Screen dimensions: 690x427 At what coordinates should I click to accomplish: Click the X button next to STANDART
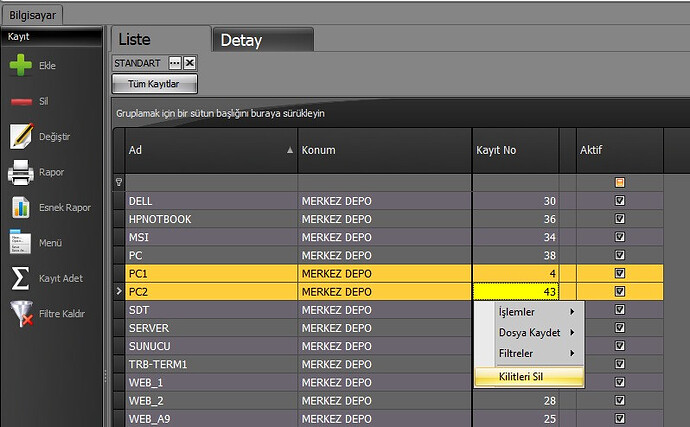coord(190,63)
